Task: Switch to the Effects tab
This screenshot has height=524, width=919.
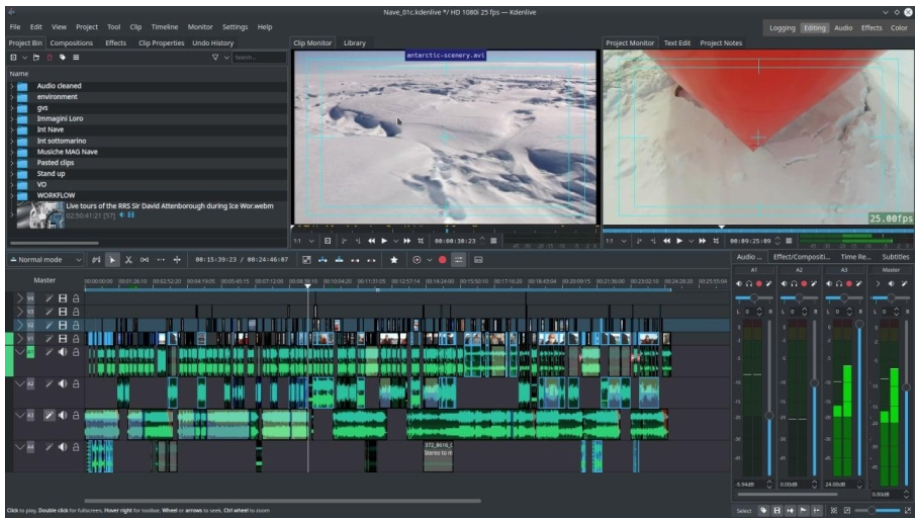Action: 116,43
